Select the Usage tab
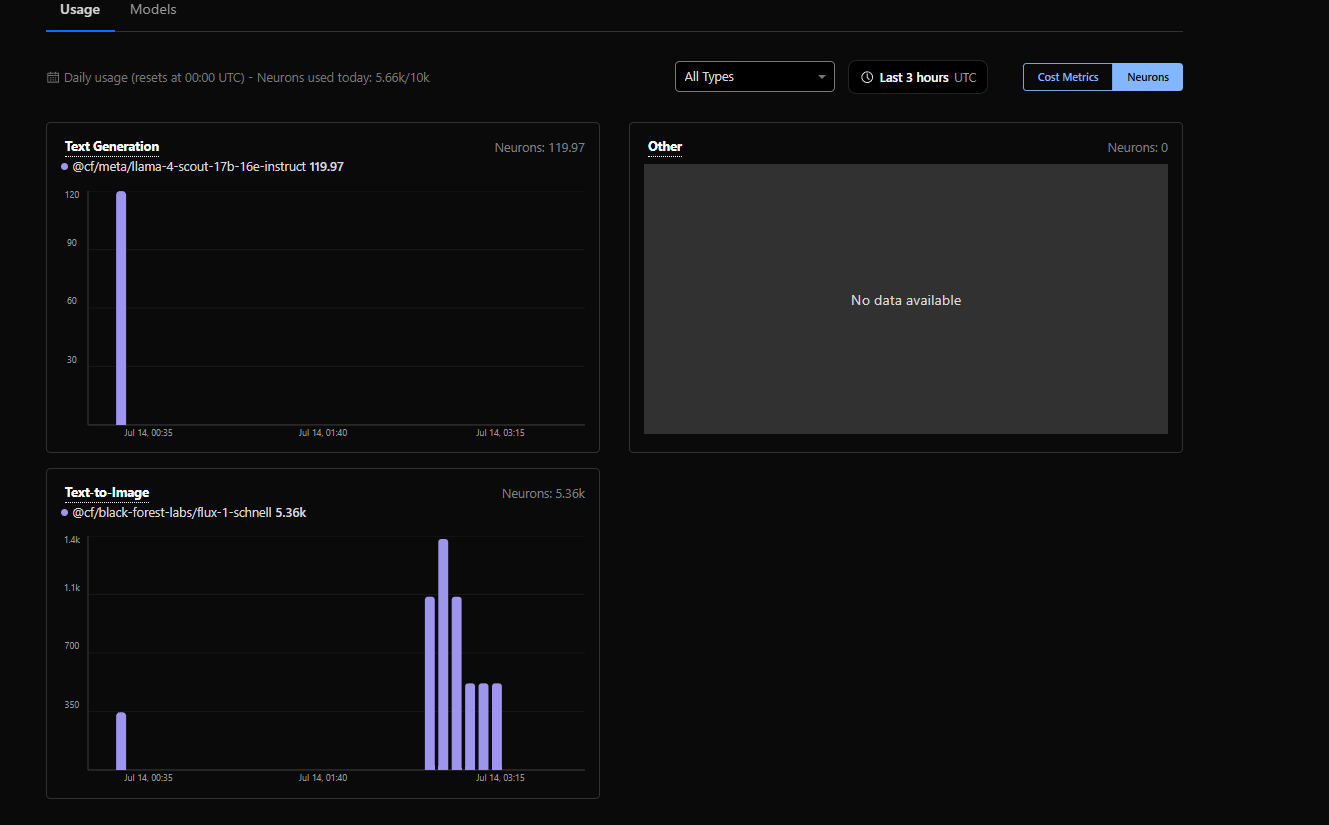Viewport: 1329px width, 825px height. tap(80, 10)
